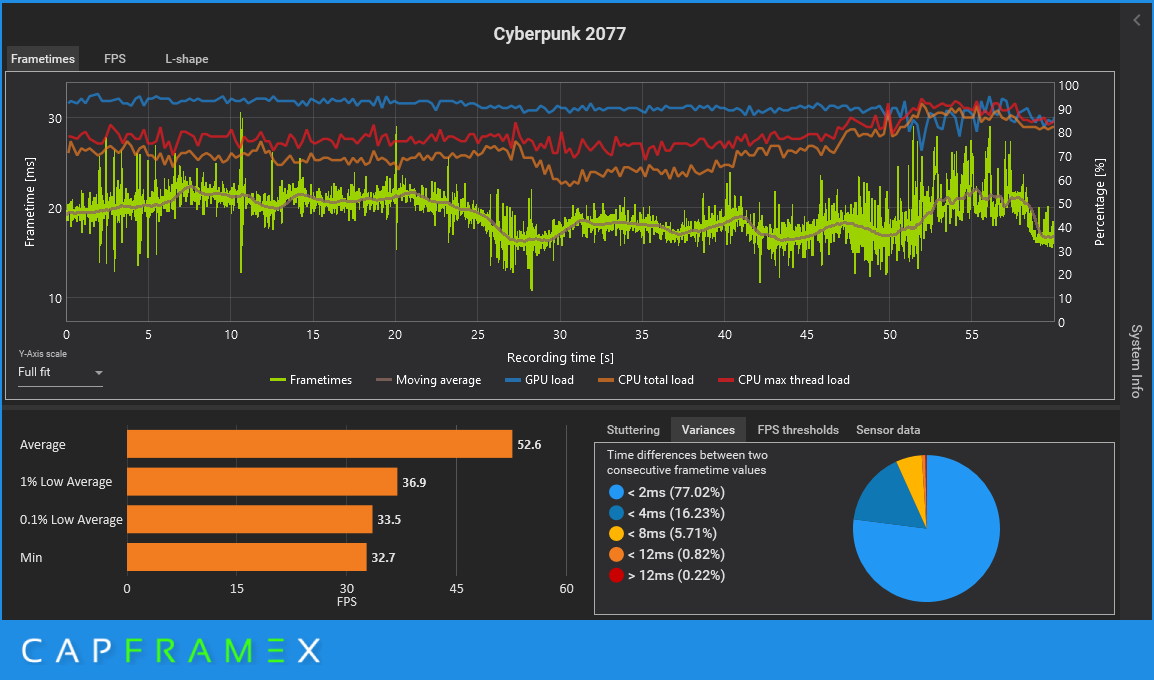Collapse the side panel chevron arrow
Image resolution: width=1154 pixels, height=680 pixels.
pyautogui.click(x=1136, y=21)
